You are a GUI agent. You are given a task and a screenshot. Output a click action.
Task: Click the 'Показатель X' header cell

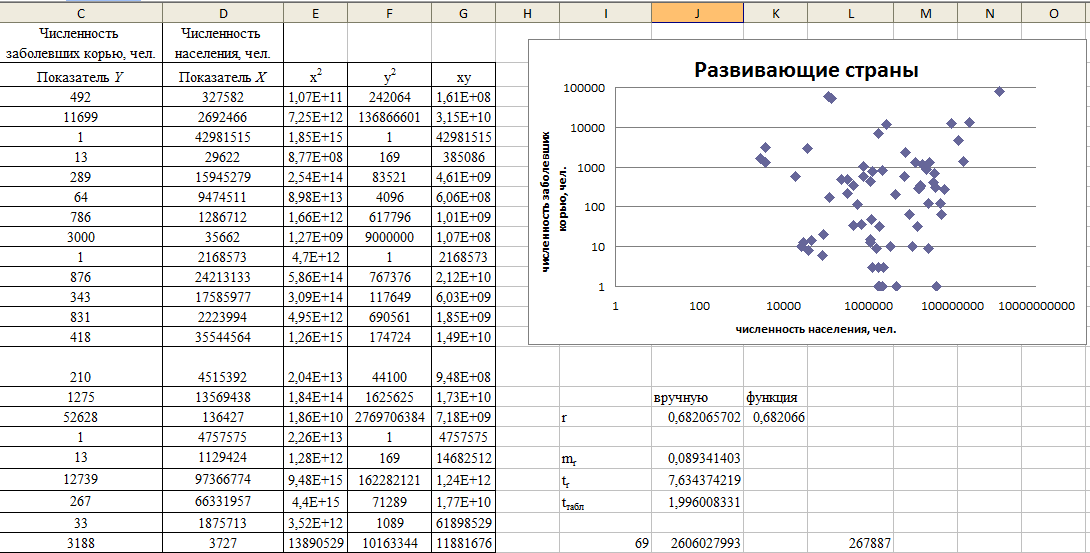(222, 77)
